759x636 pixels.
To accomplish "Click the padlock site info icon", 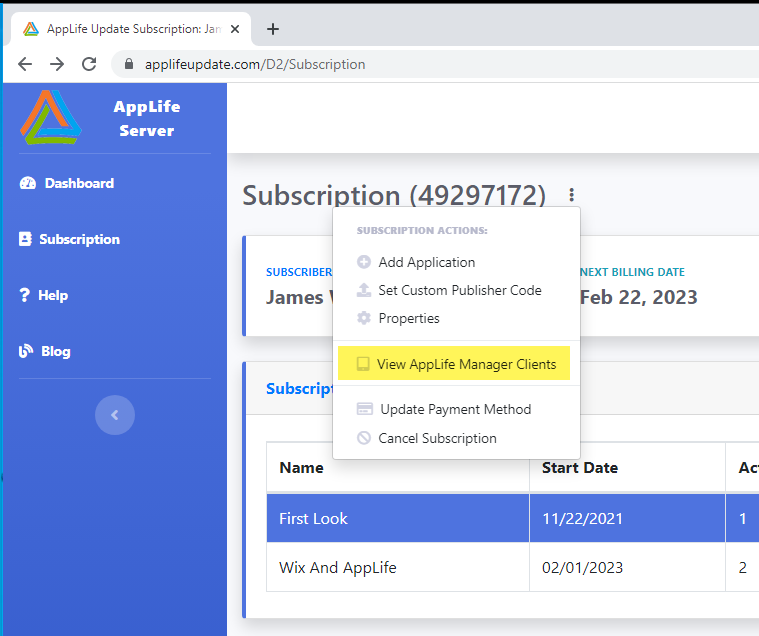I will coord(129,64).
